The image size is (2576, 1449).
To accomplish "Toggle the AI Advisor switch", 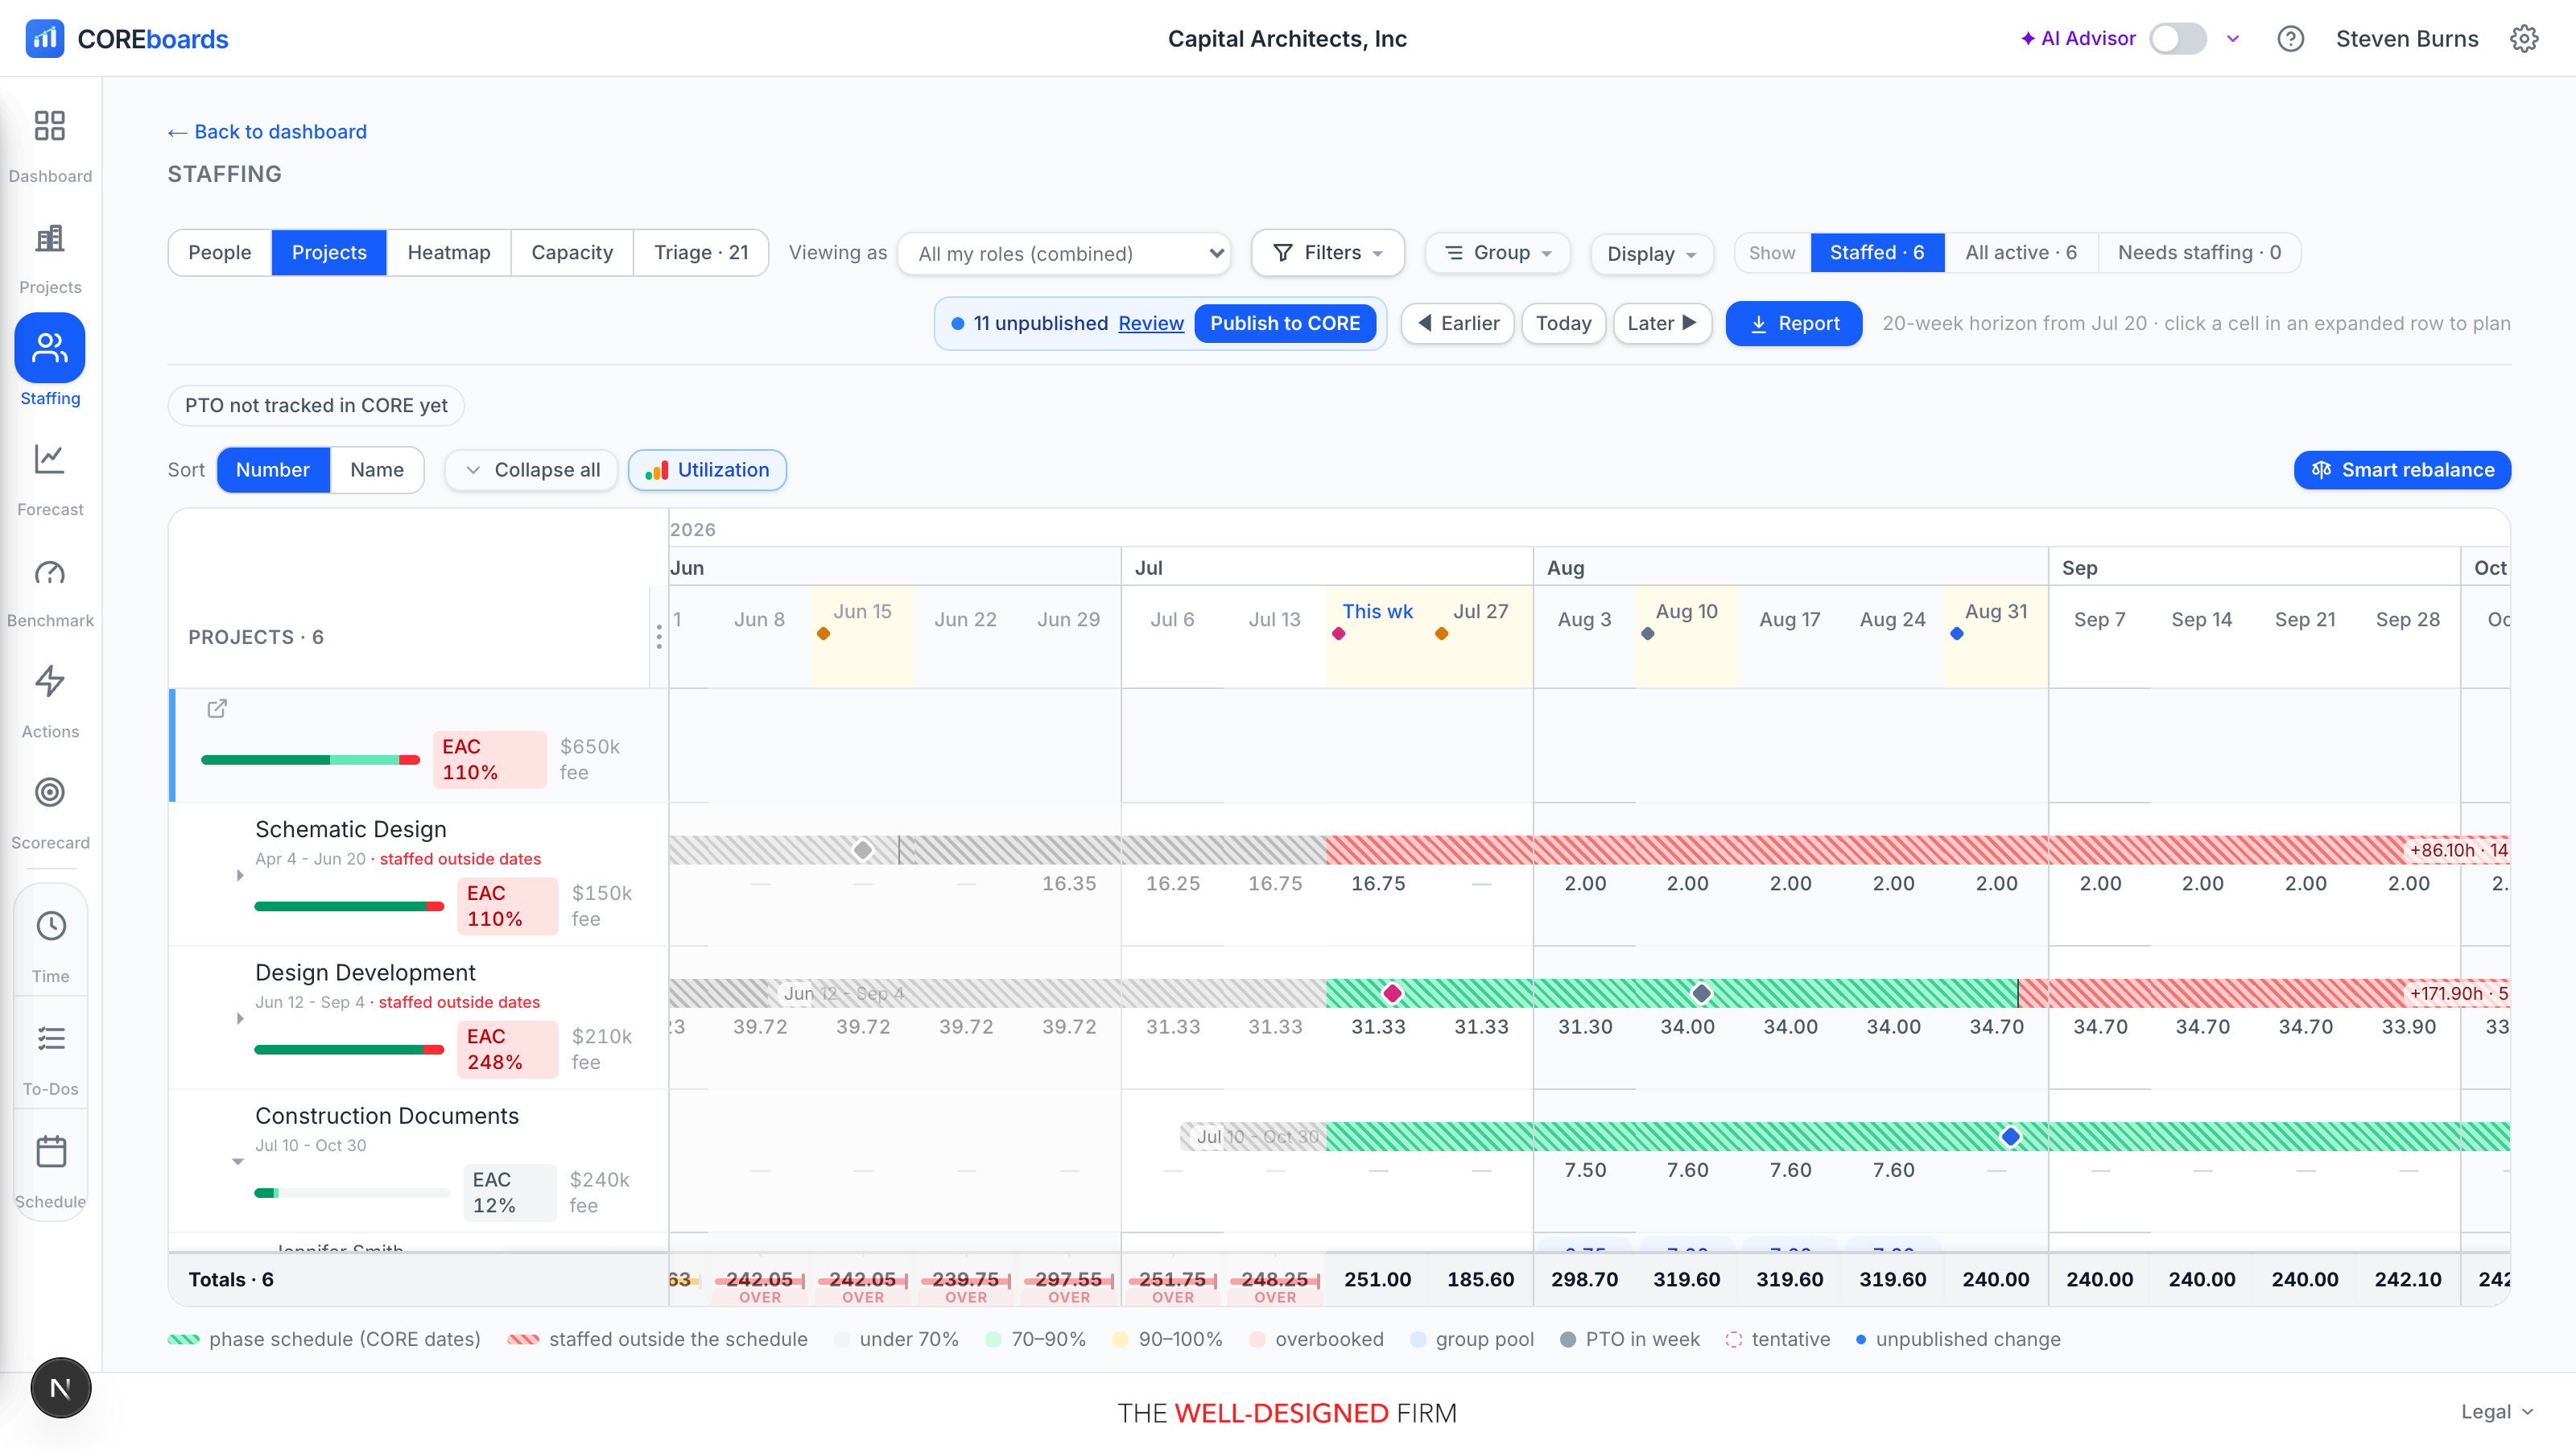I will tap(2178, 39).
